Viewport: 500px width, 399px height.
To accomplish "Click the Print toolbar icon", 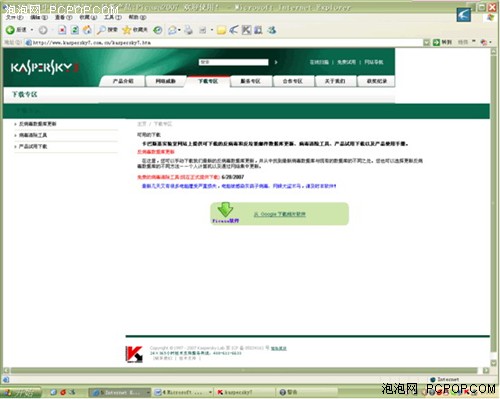I will pyautogui.click(x=188, y=30).
